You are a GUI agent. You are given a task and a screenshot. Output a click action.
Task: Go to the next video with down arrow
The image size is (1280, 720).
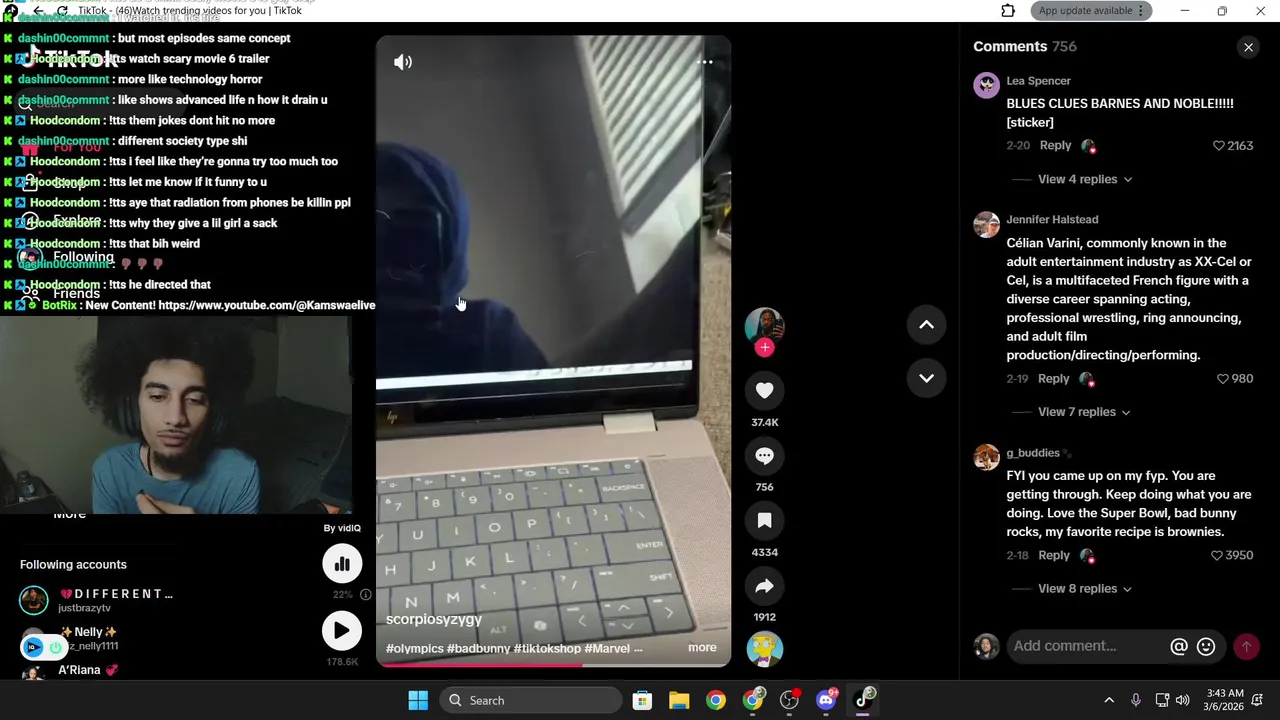[x=926, y=378]
